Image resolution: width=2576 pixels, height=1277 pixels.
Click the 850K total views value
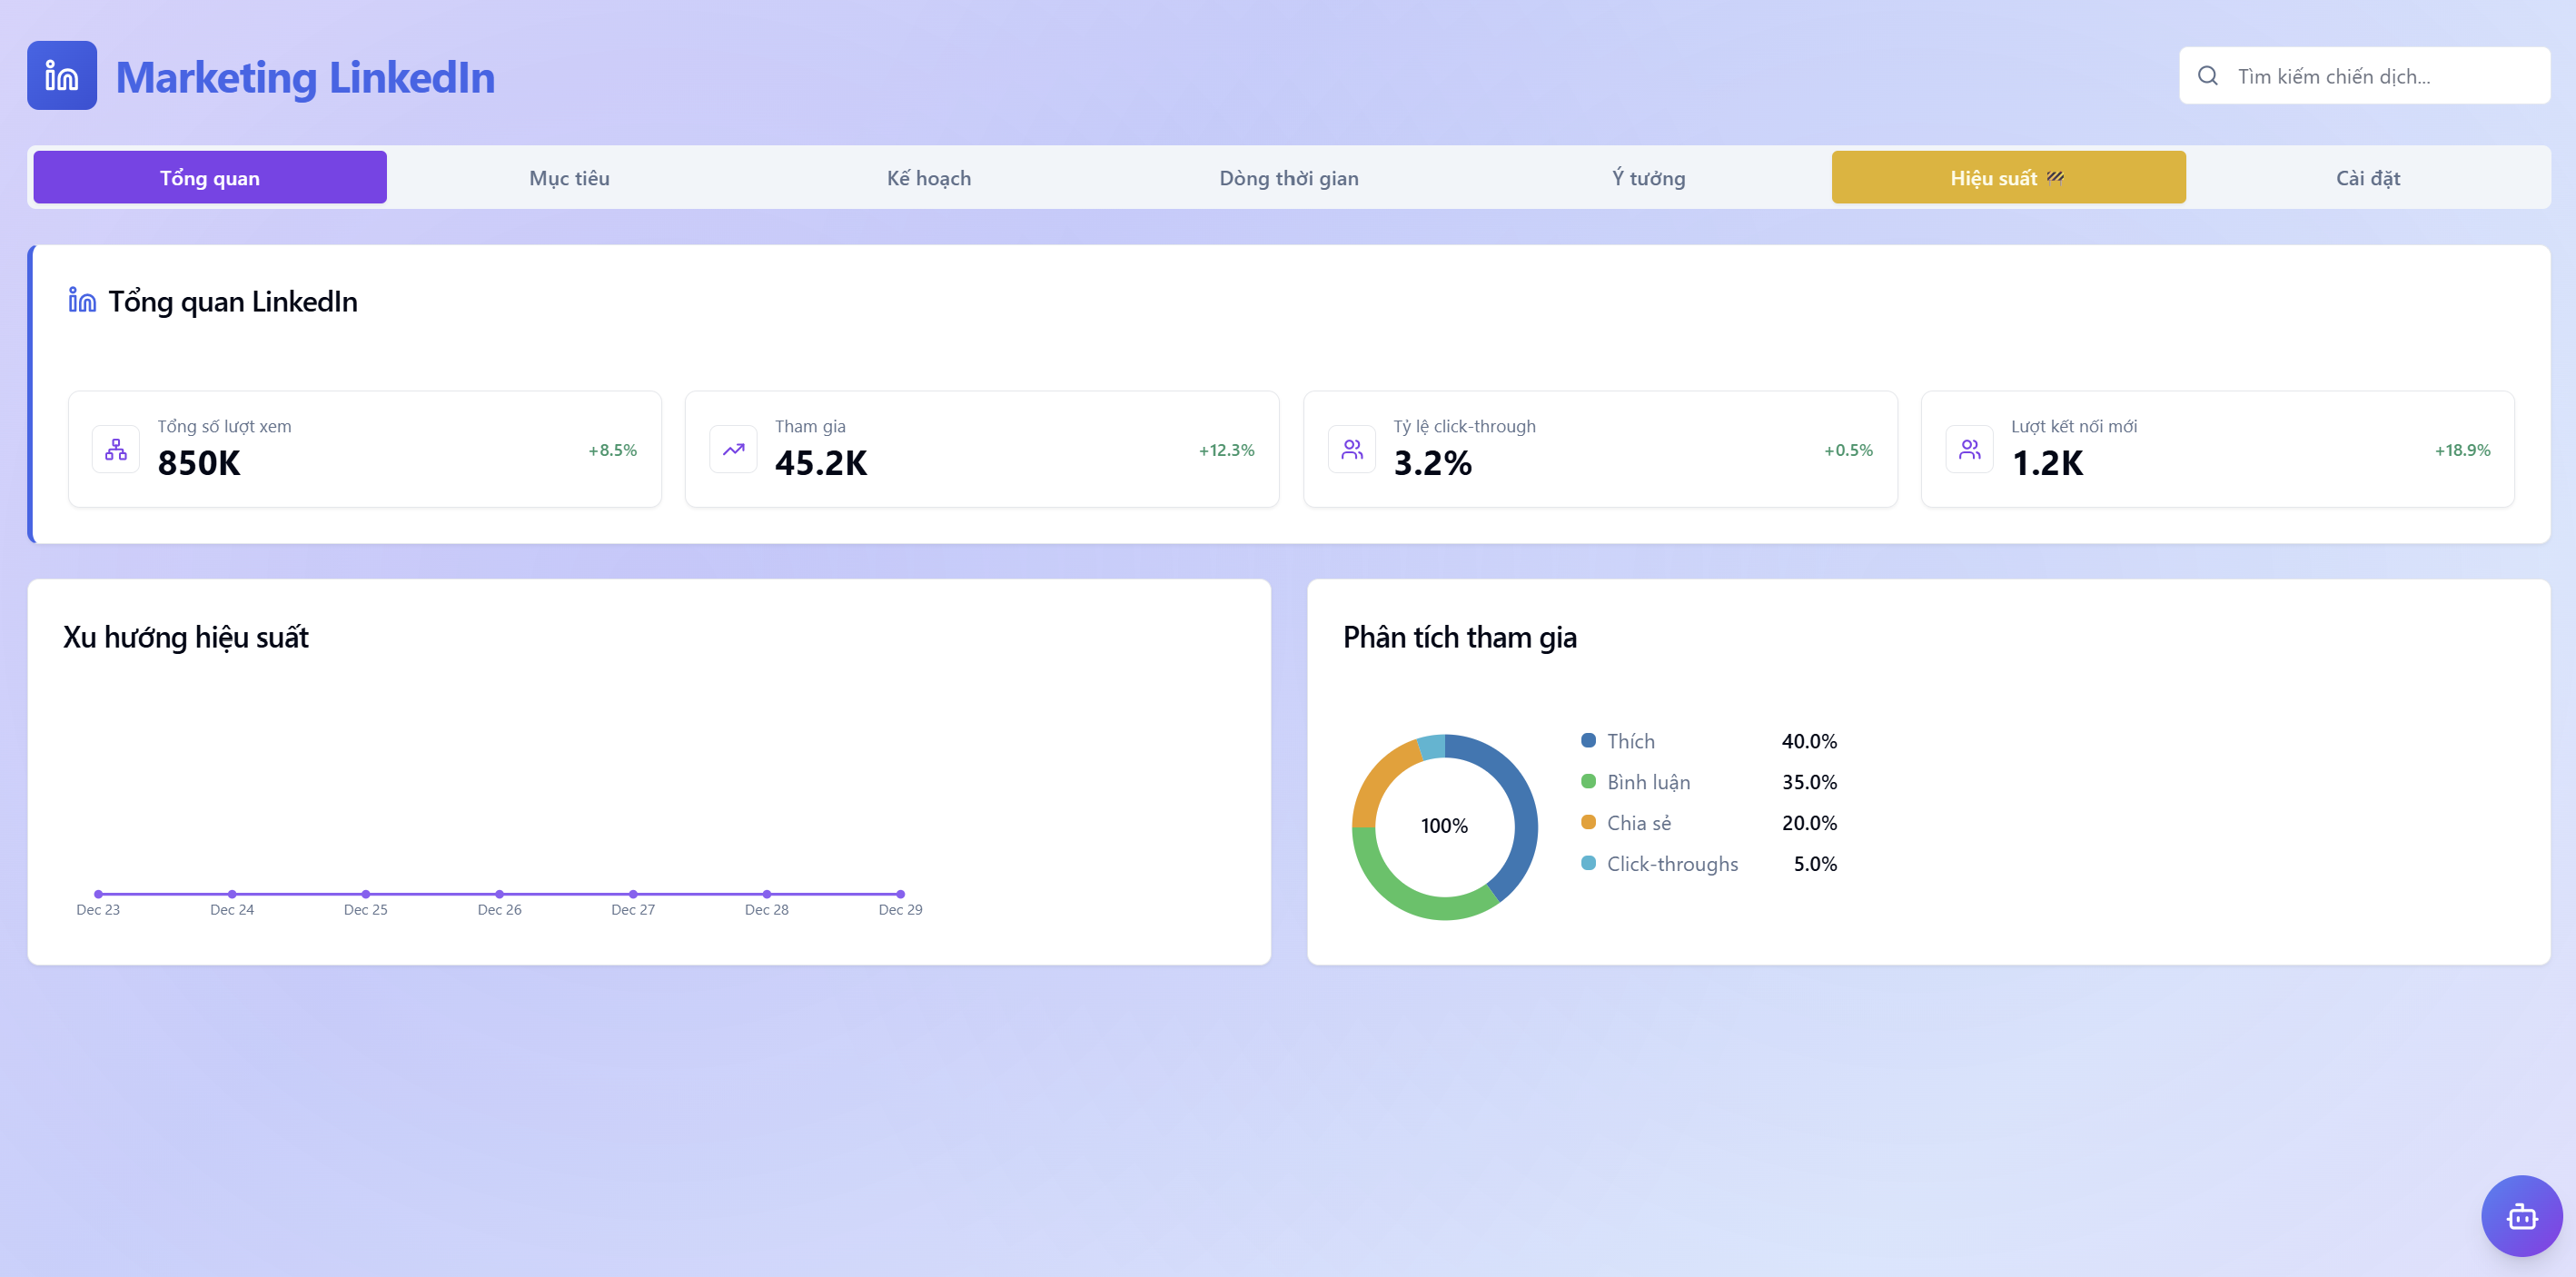[x=199, y=463]
